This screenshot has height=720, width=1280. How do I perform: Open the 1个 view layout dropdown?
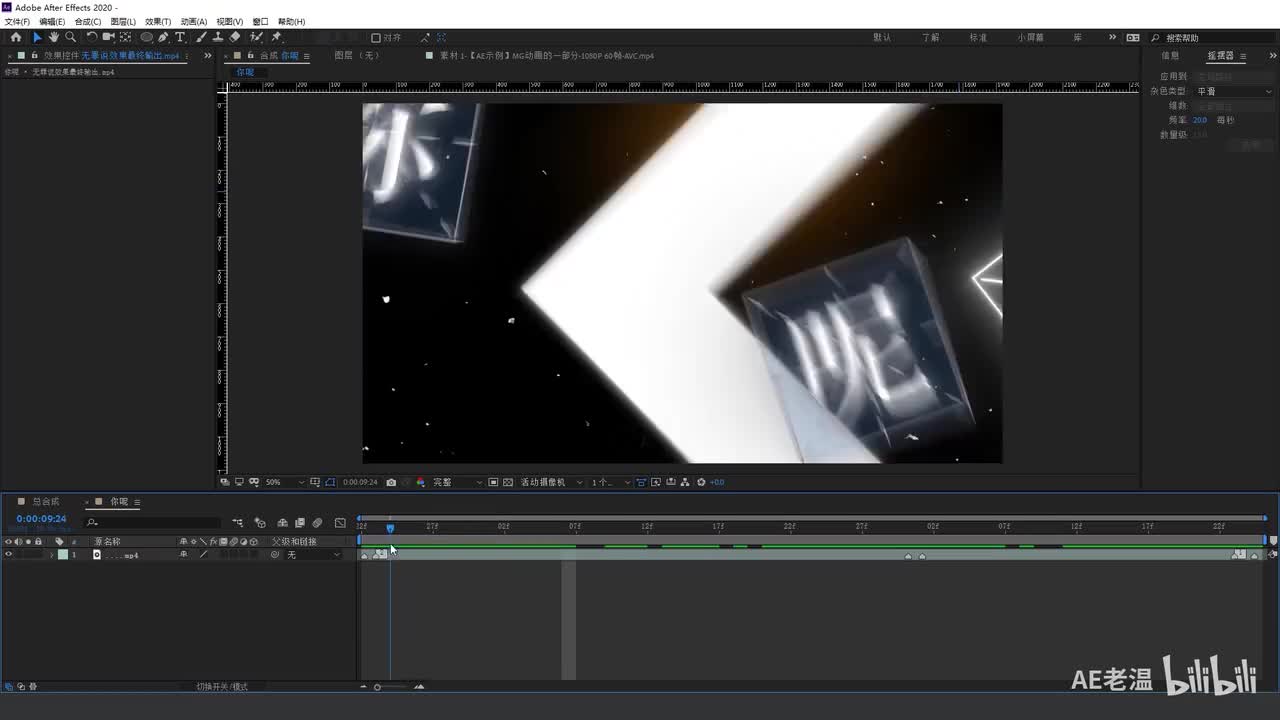[609, 482]
